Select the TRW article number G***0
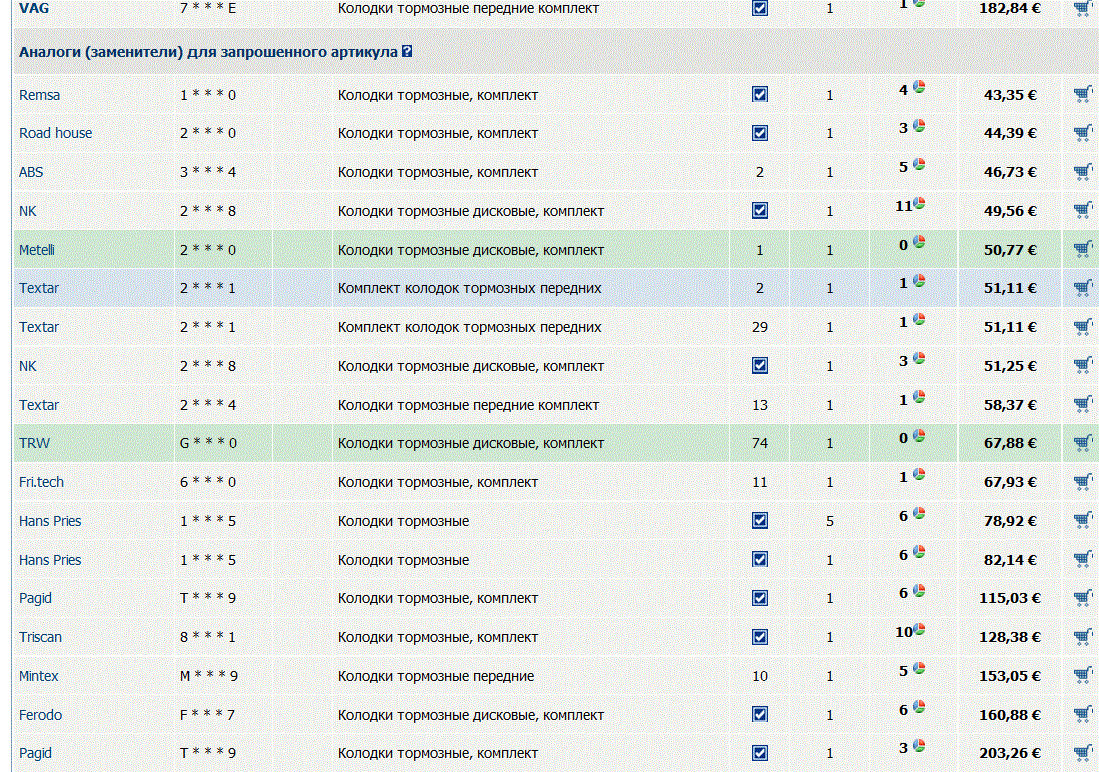Screen dimensions: 1099x772 (x=208, y=443)
